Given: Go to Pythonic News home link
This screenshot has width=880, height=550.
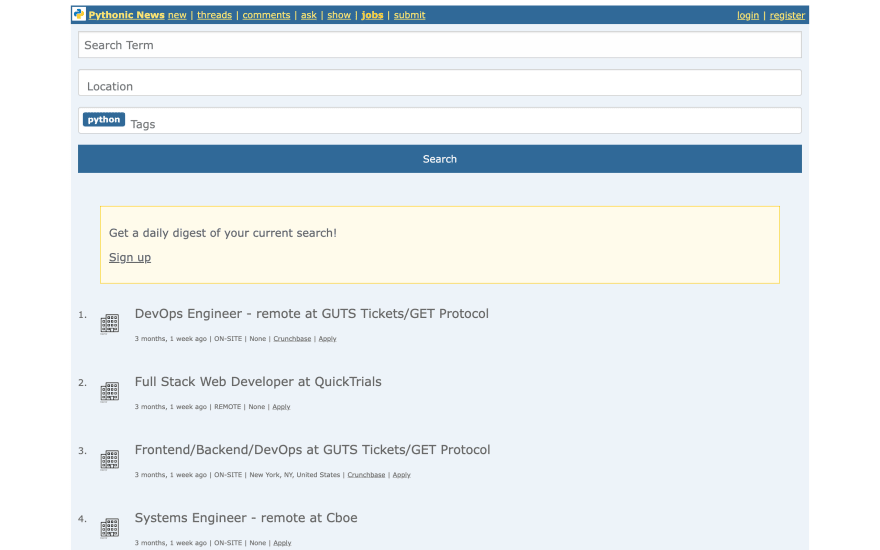Looking at the screenshot, I should coord(126,15).
